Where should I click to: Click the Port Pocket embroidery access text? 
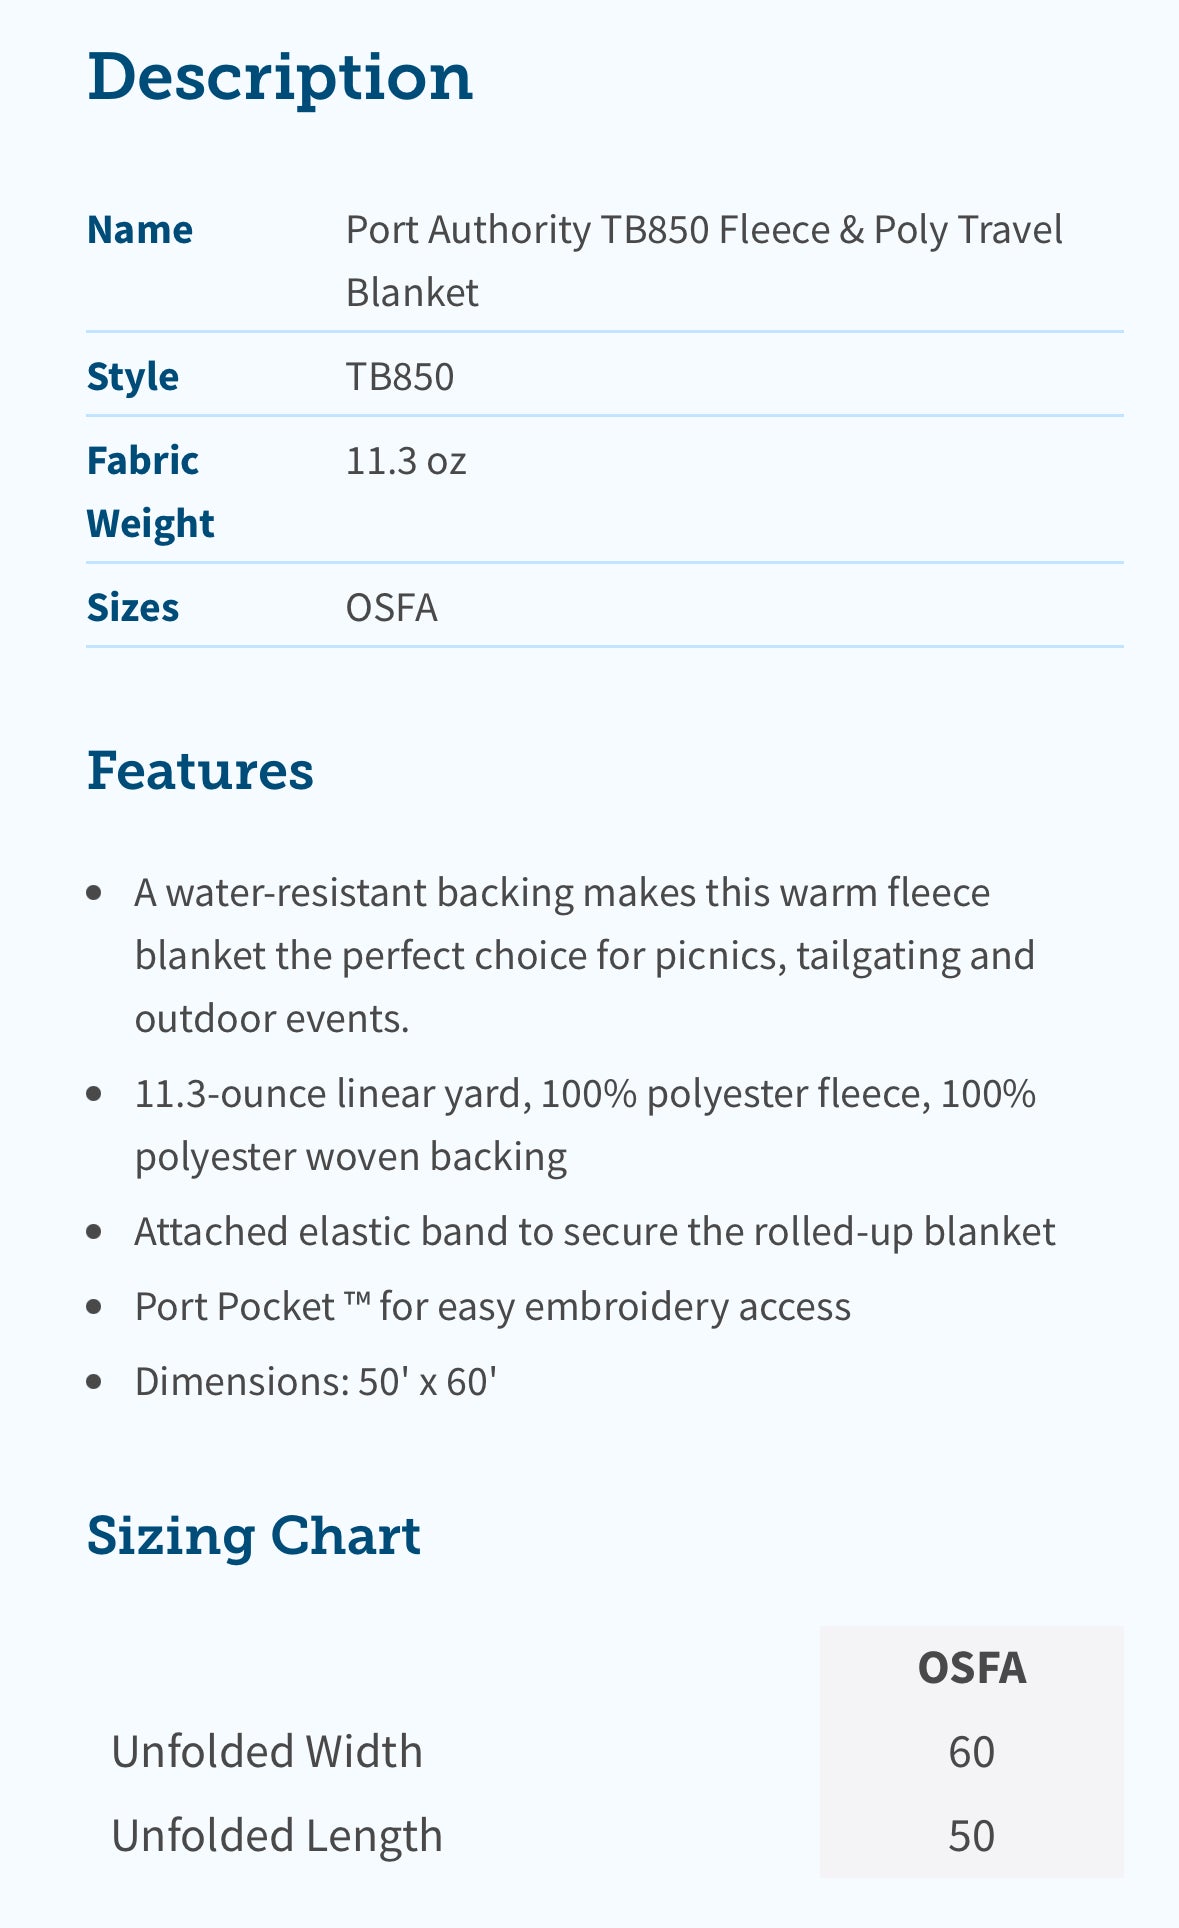(x=493, y=1307)
